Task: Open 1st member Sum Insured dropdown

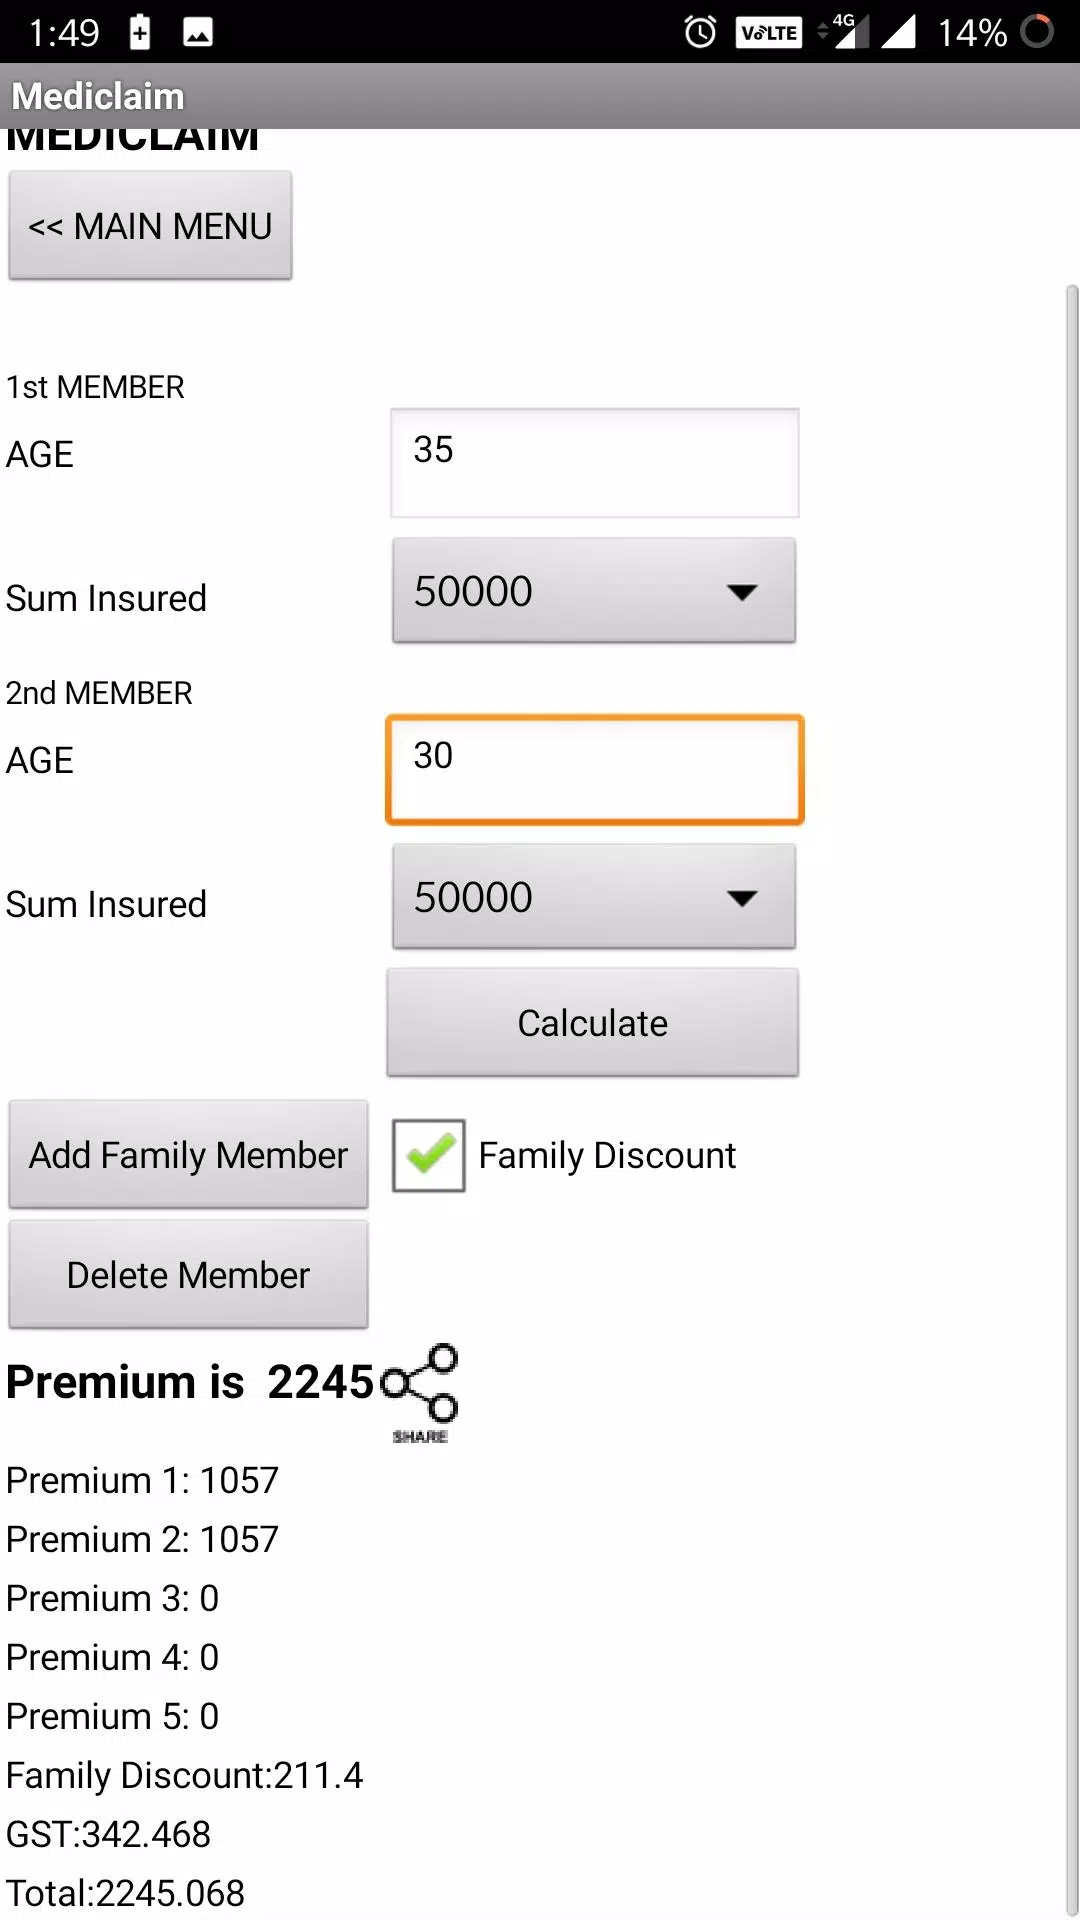Action: pos(594,591)
